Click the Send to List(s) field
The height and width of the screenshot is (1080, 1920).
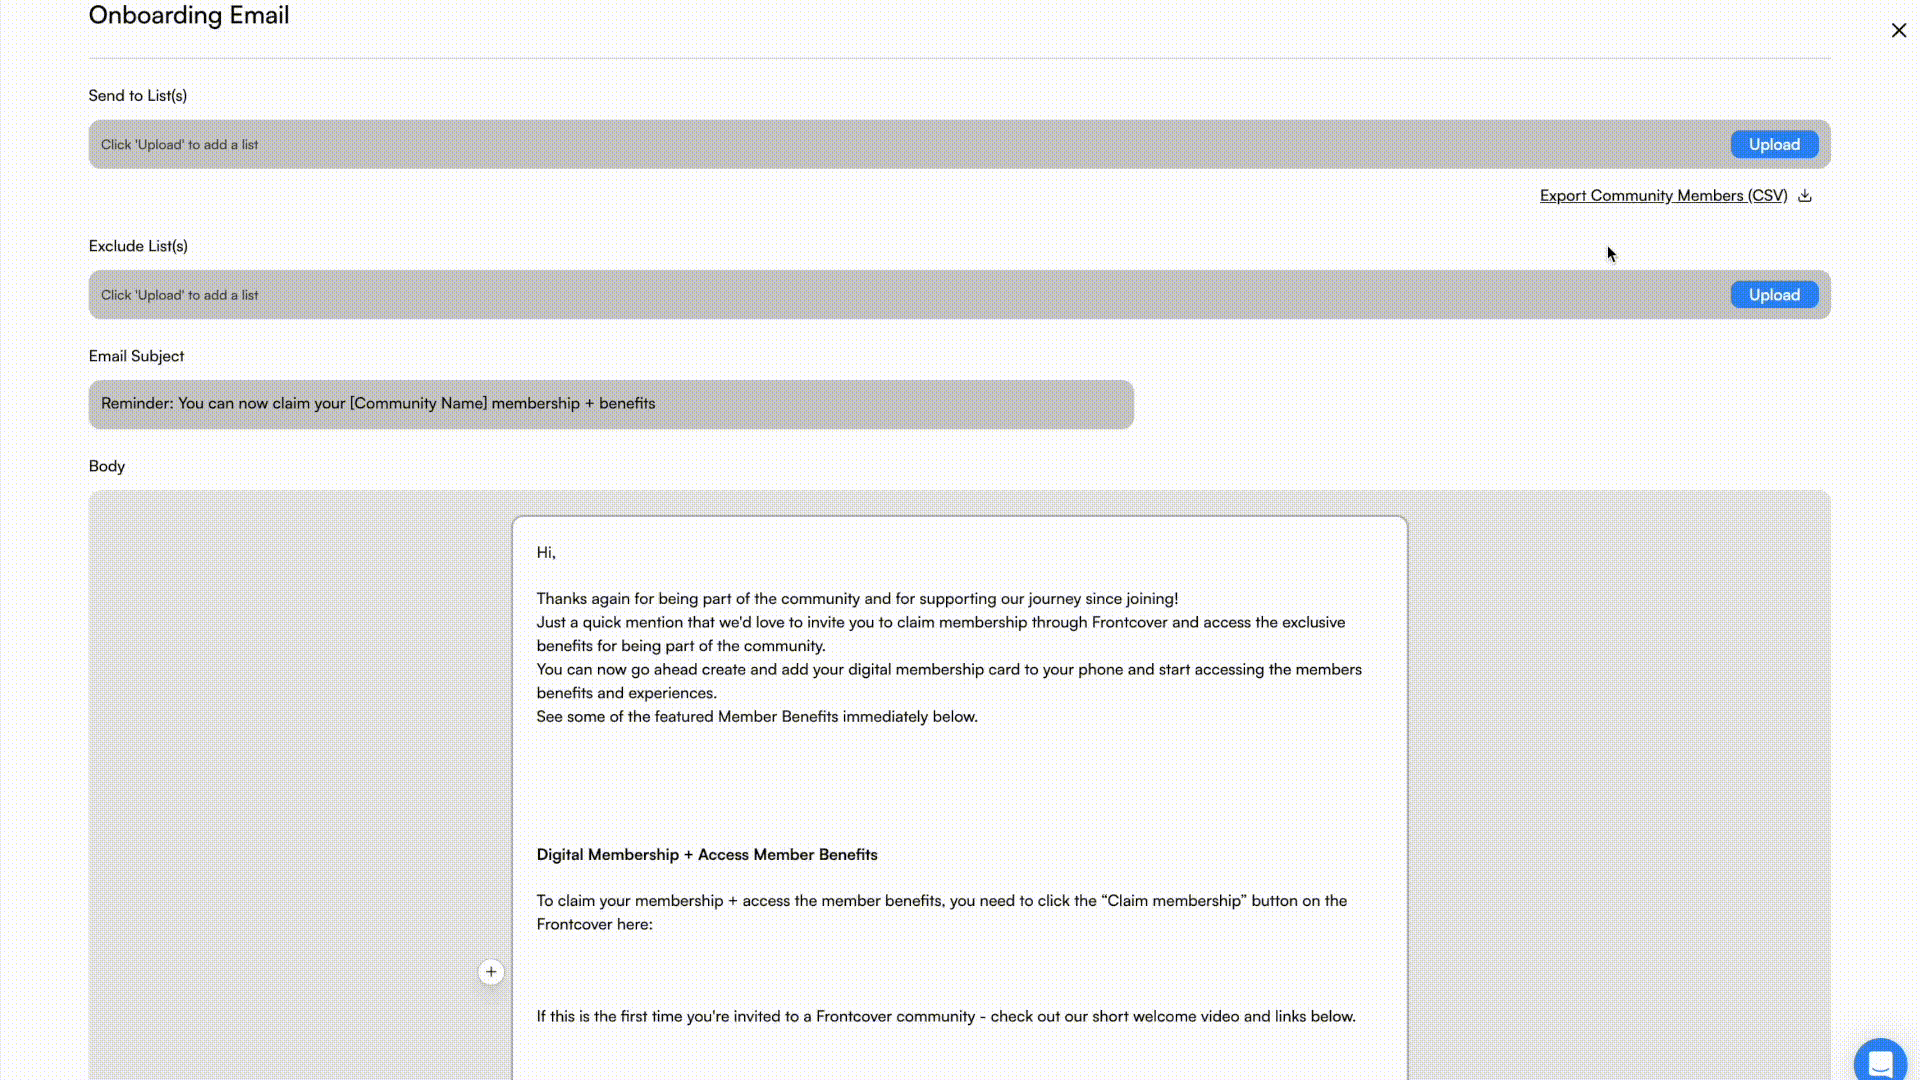click(900, 145)
